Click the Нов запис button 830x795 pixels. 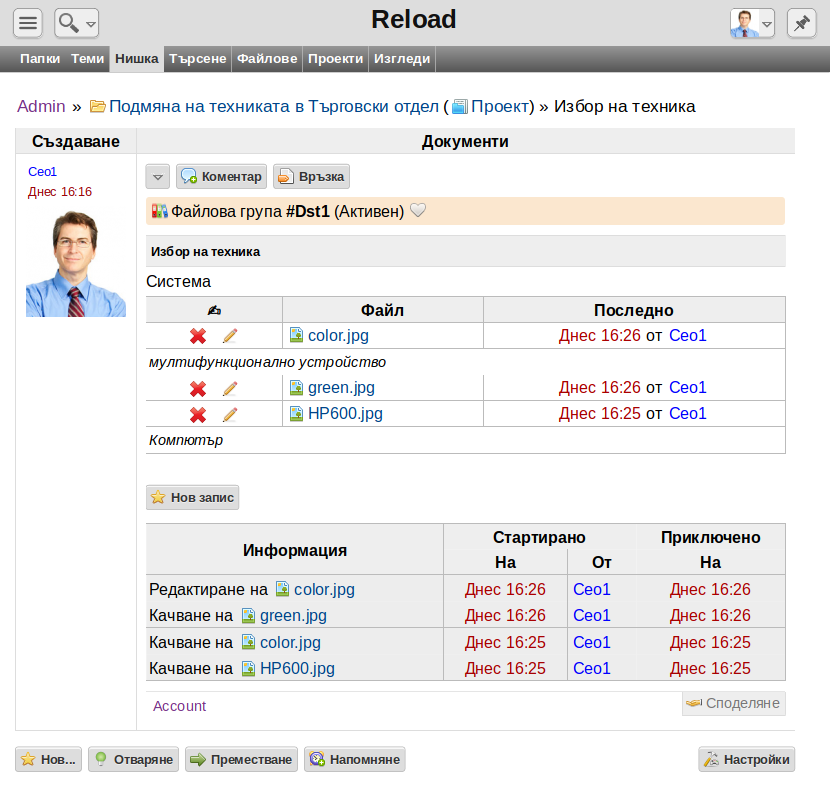click(193, 498)
